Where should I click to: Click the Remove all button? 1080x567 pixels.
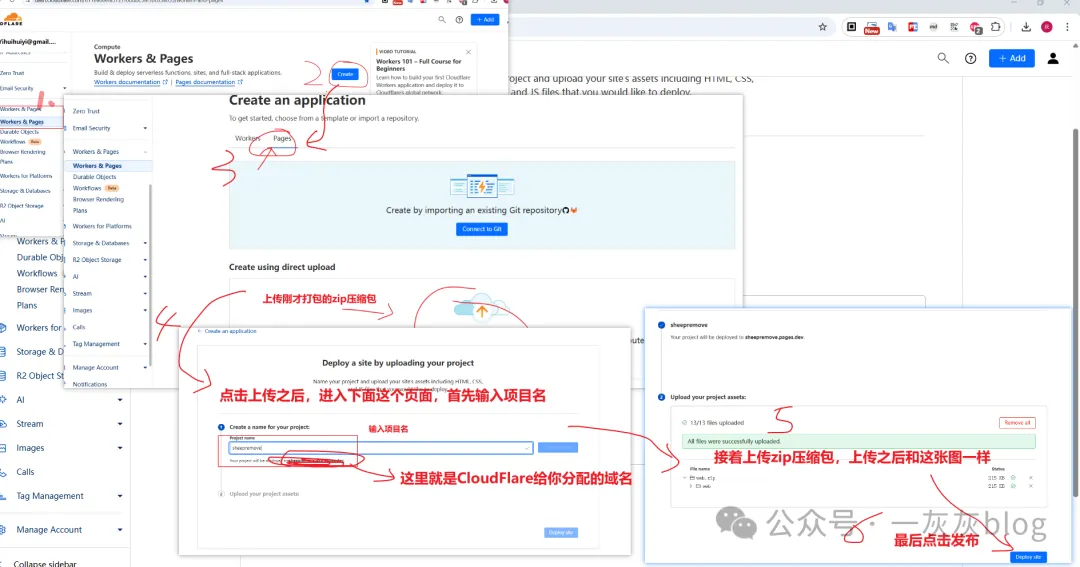tap(1016, 423)
